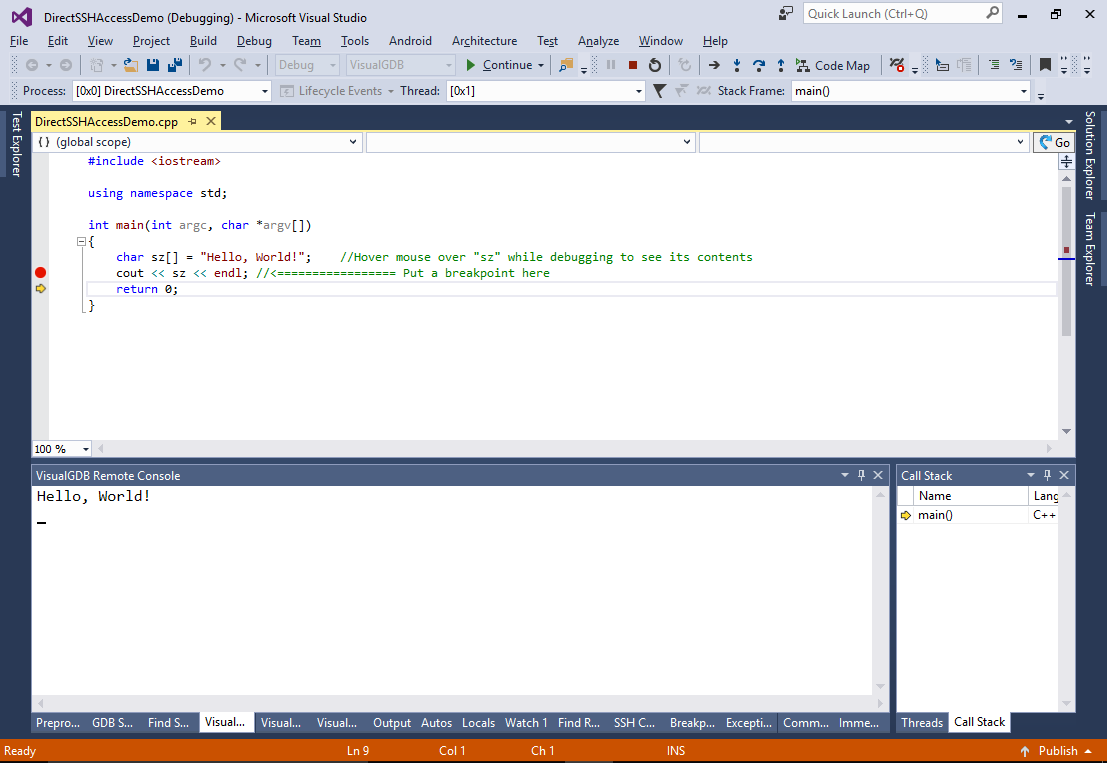This screenshot has height=763, width=1107.
Task: Select the main() row in Call Stack
Action: (978, 515)
